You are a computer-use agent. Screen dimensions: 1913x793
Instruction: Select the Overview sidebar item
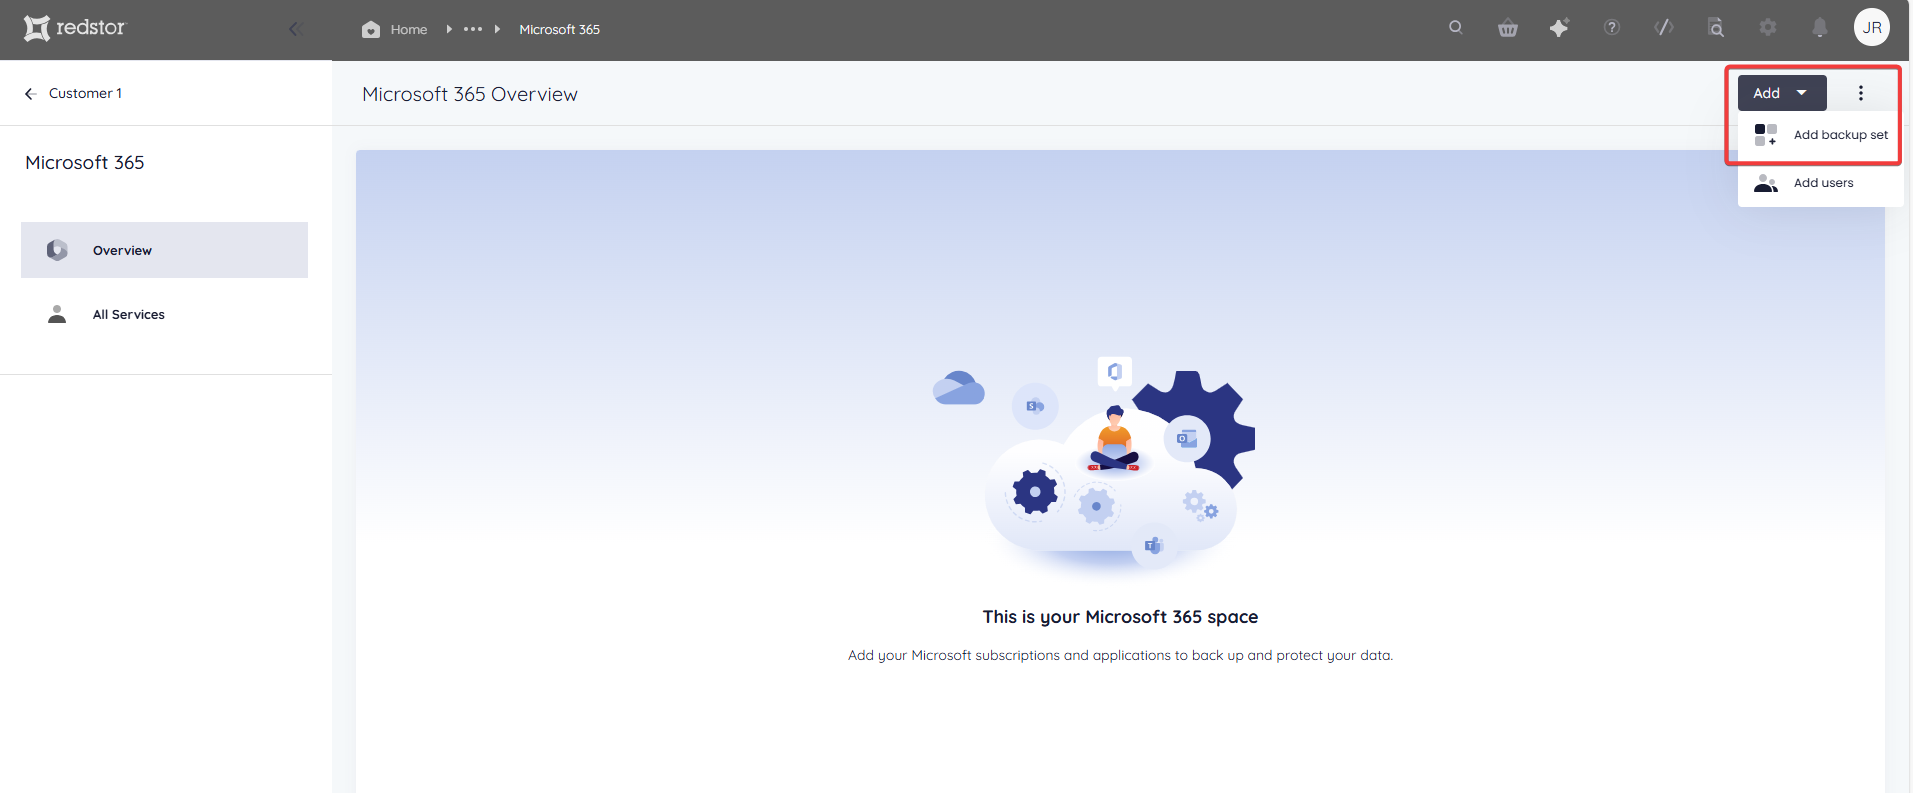point(164,250)
